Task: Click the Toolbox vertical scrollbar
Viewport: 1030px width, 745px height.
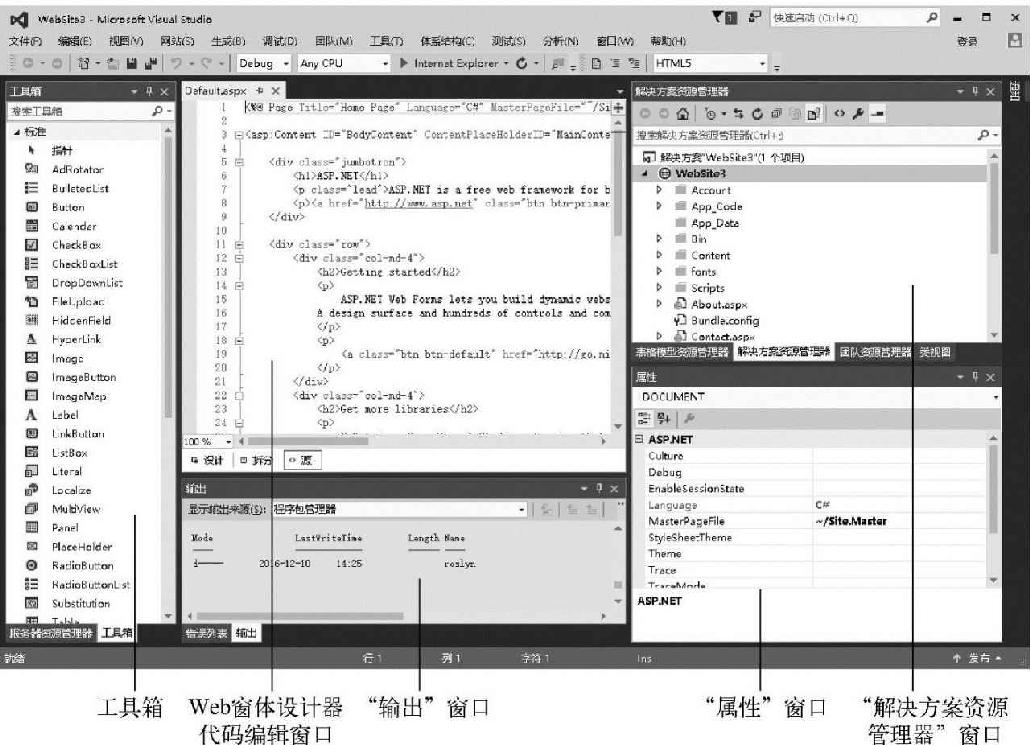Action: [x=168, y=371]
